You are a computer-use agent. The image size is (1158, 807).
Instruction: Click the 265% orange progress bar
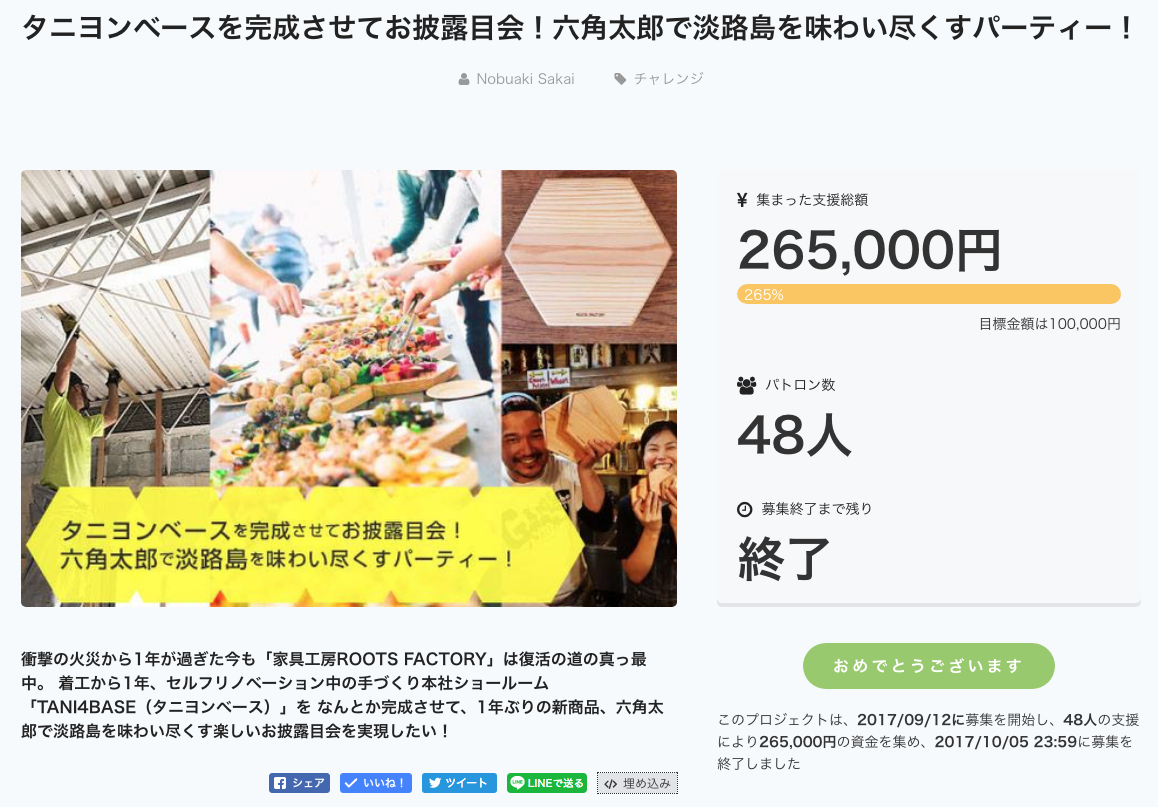(928, 294)
